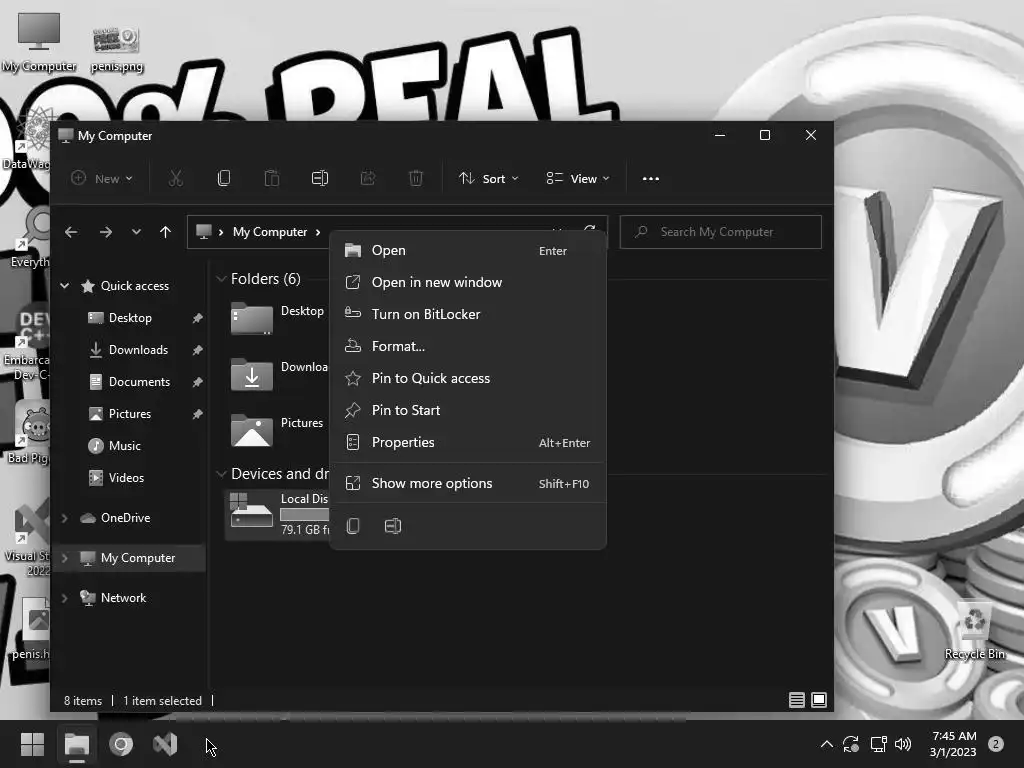Expand the My Computer tree node

tap(65, 558)
